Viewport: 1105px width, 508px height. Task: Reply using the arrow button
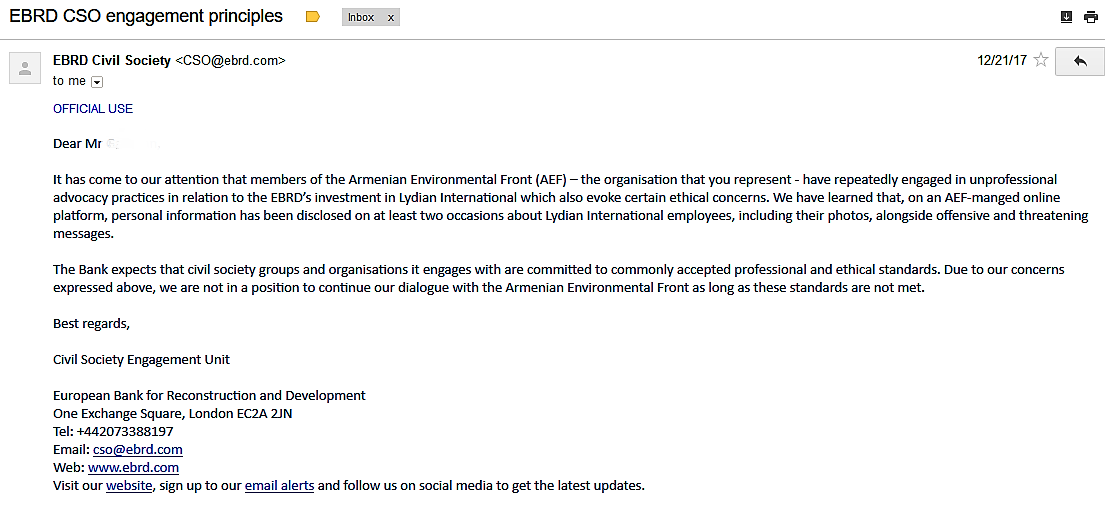pyautogui.click(x=1080, y=61)
